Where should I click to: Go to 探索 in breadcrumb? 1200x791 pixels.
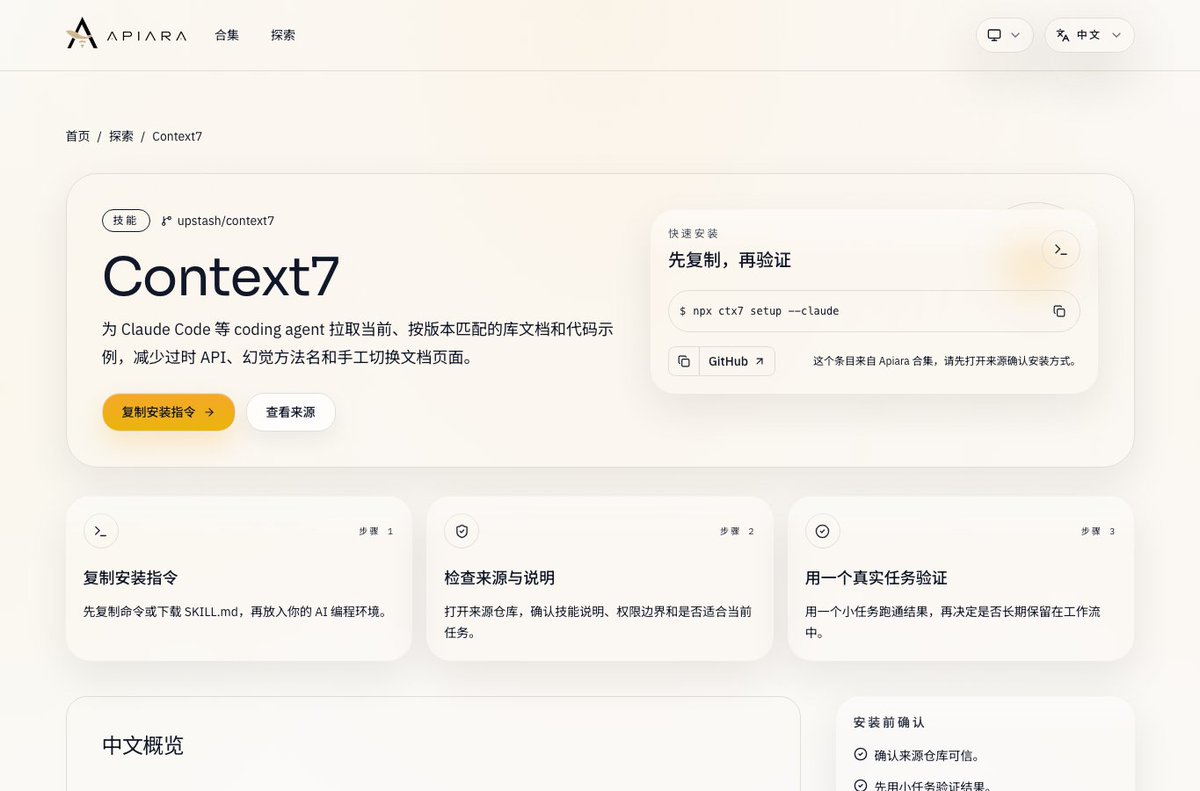121,136
